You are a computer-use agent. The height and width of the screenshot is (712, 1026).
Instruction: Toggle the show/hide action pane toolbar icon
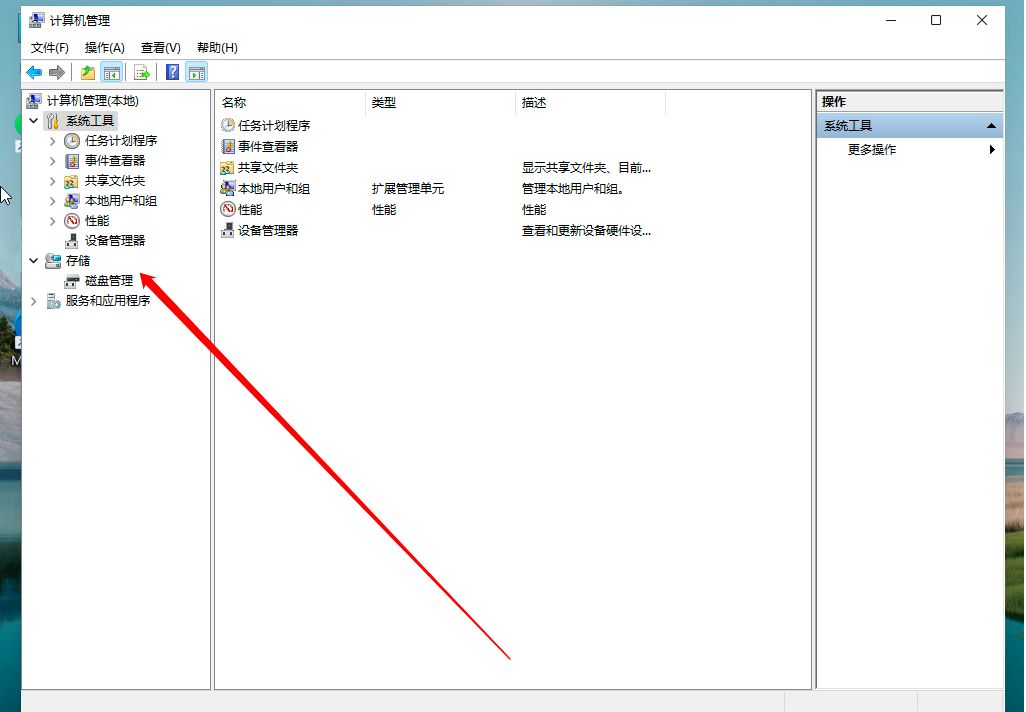coord(196,72)
